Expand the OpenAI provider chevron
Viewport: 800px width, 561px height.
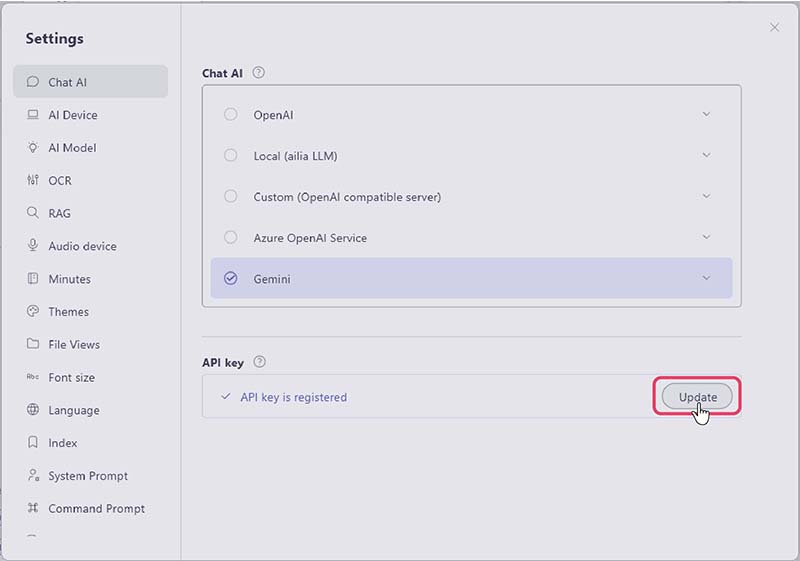(706, 114)
